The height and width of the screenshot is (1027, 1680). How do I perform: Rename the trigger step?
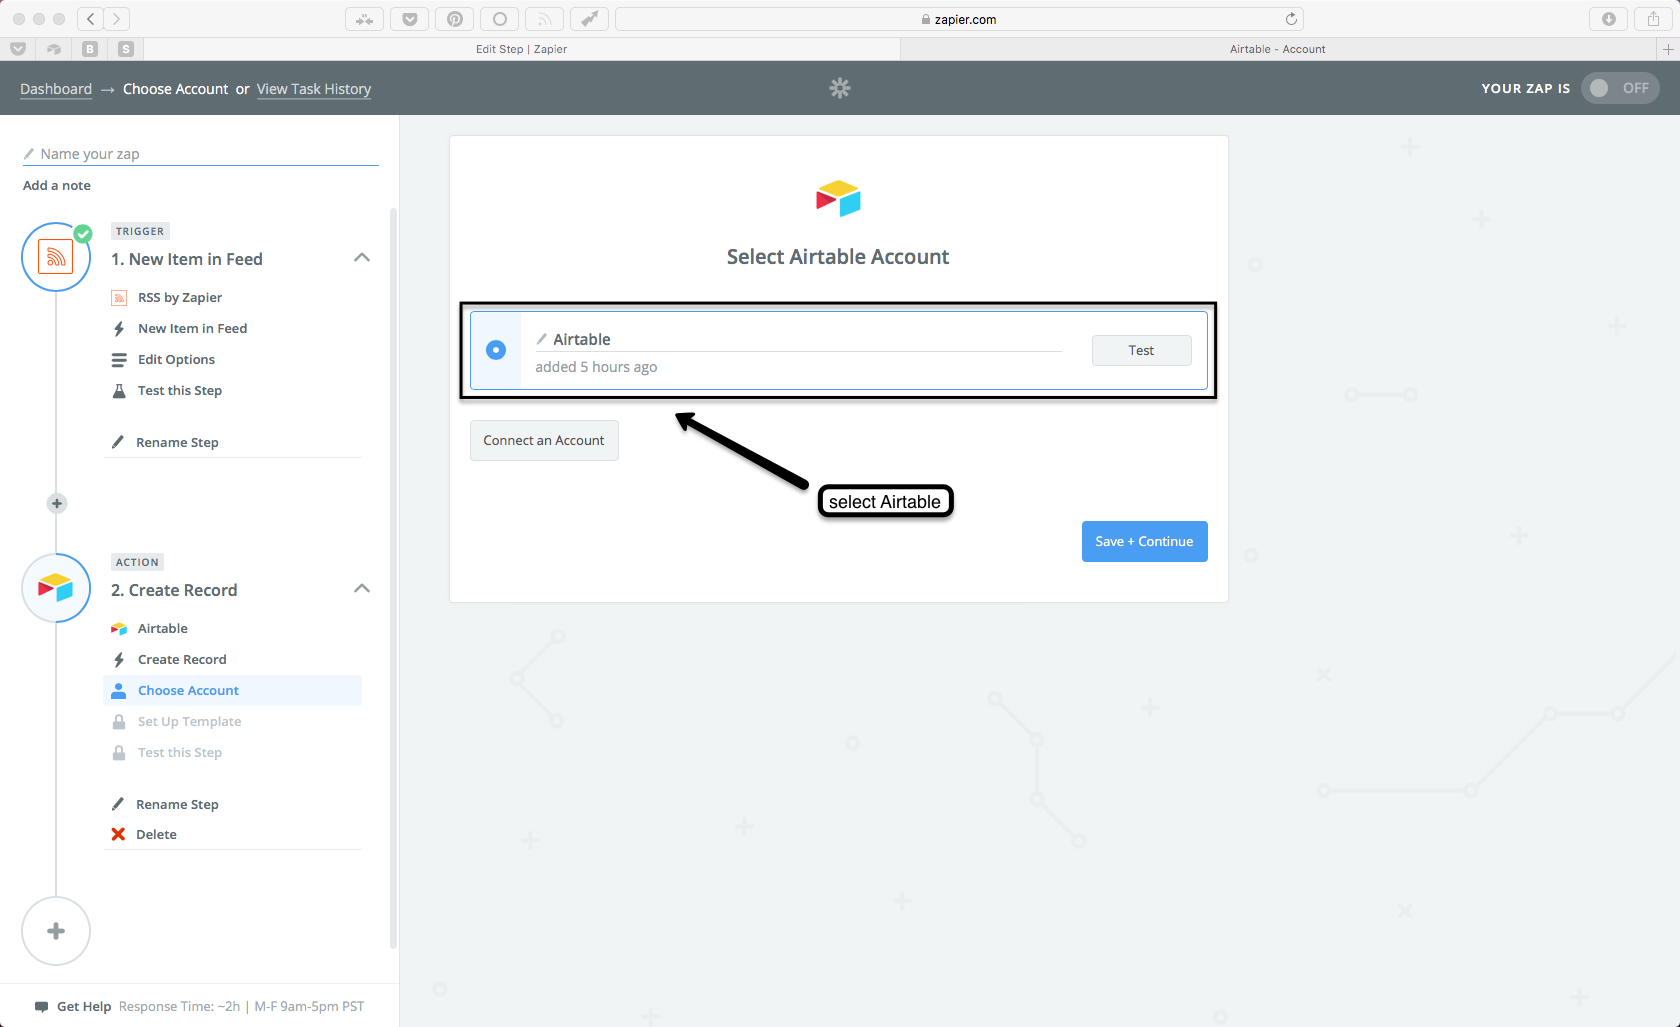click(177, 442)
